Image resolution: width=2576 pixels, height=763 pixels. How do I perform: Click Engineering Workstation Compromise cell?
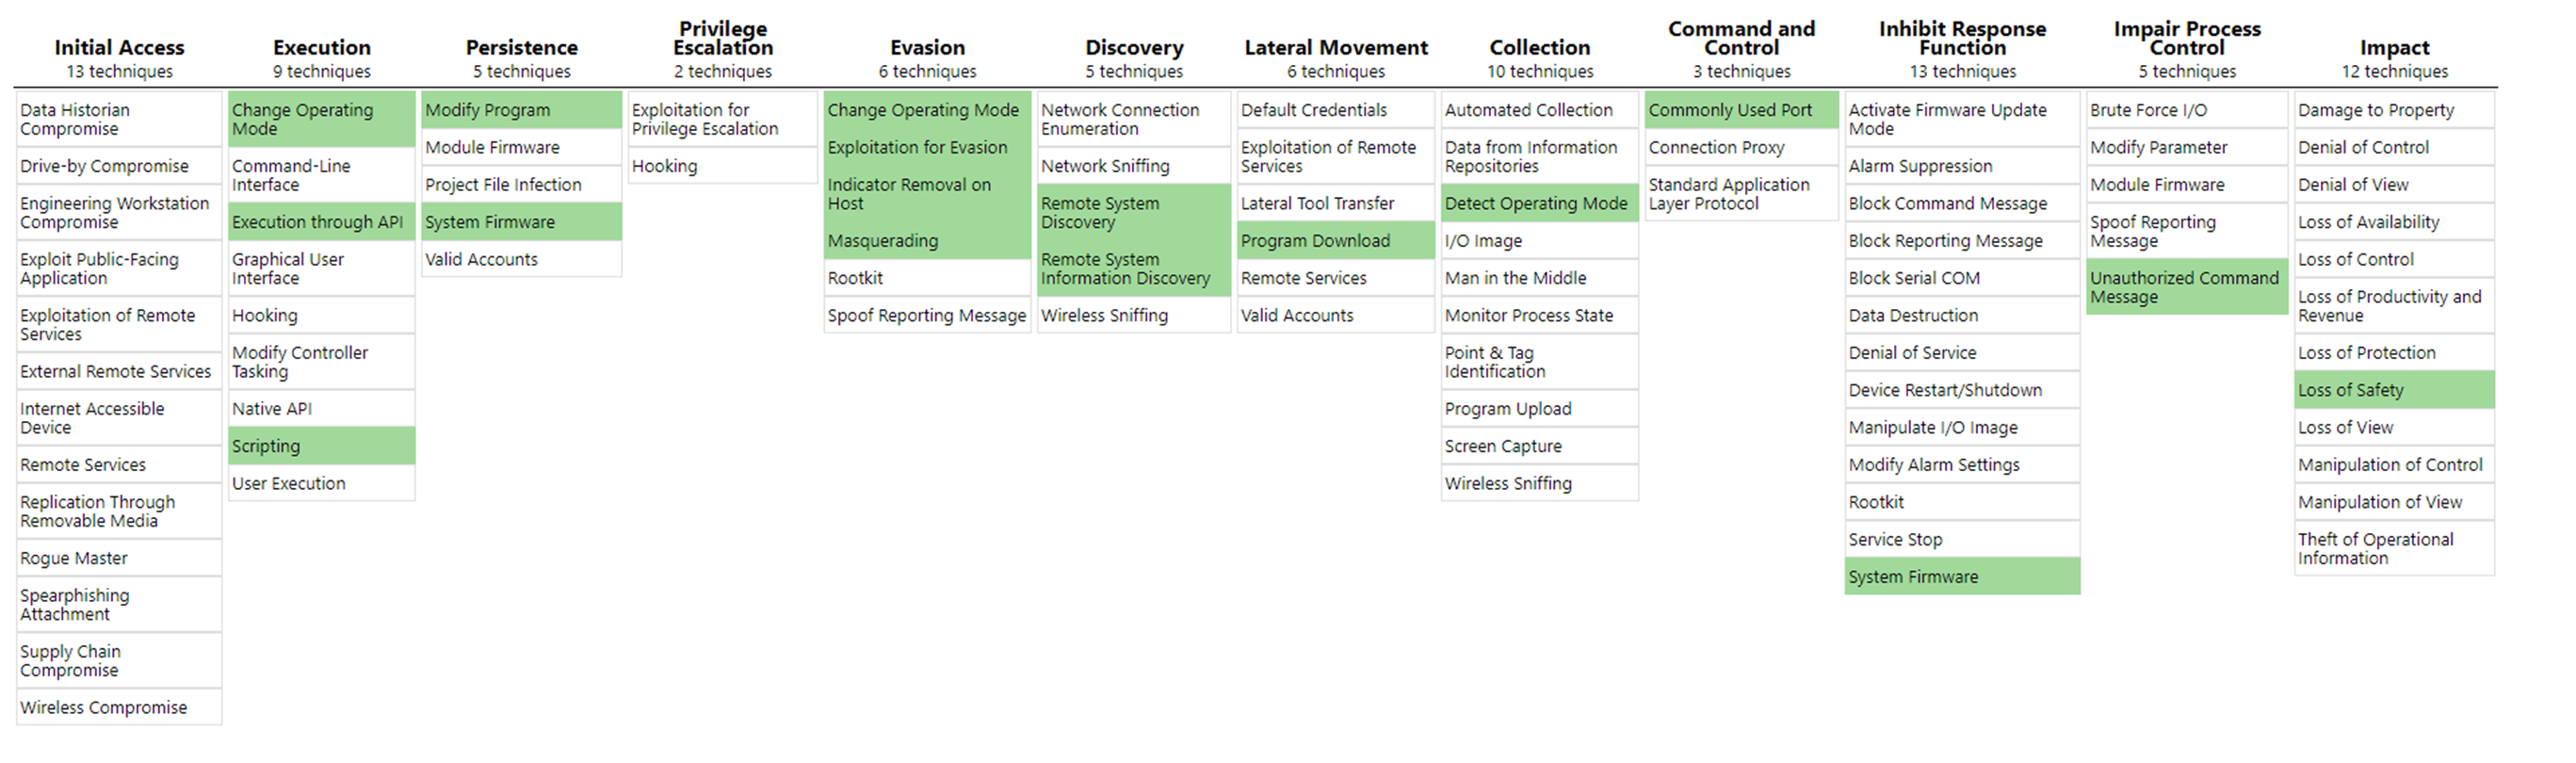click(119, 212)
